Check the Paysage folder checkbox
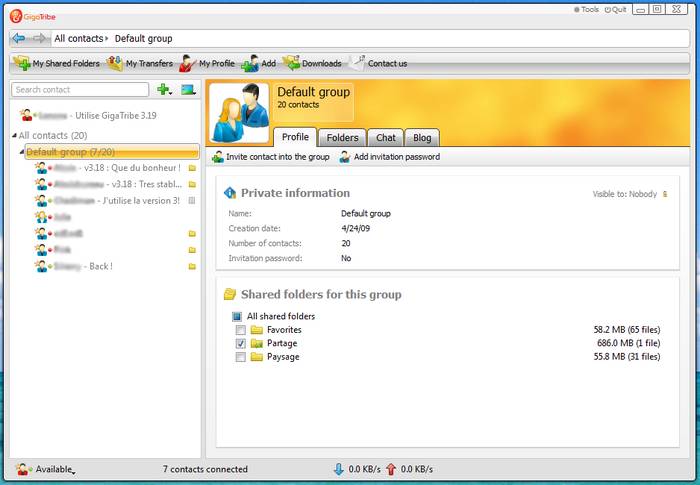The width and height of the screenshot is (700, 485). (x=241, y=357)
